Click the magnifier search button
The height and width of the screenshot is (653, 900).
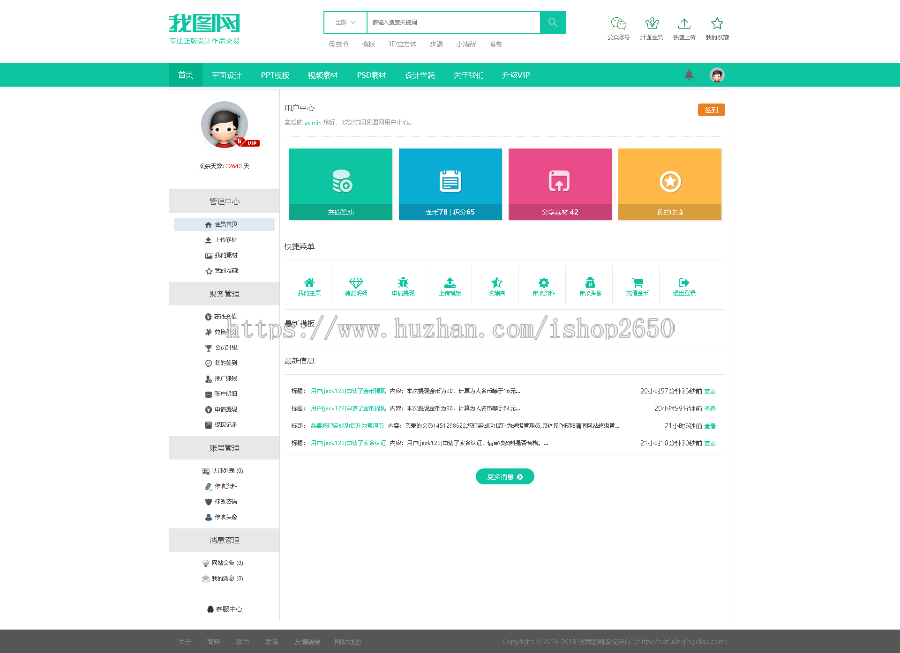pyautogui.click(x=553, y=22)
